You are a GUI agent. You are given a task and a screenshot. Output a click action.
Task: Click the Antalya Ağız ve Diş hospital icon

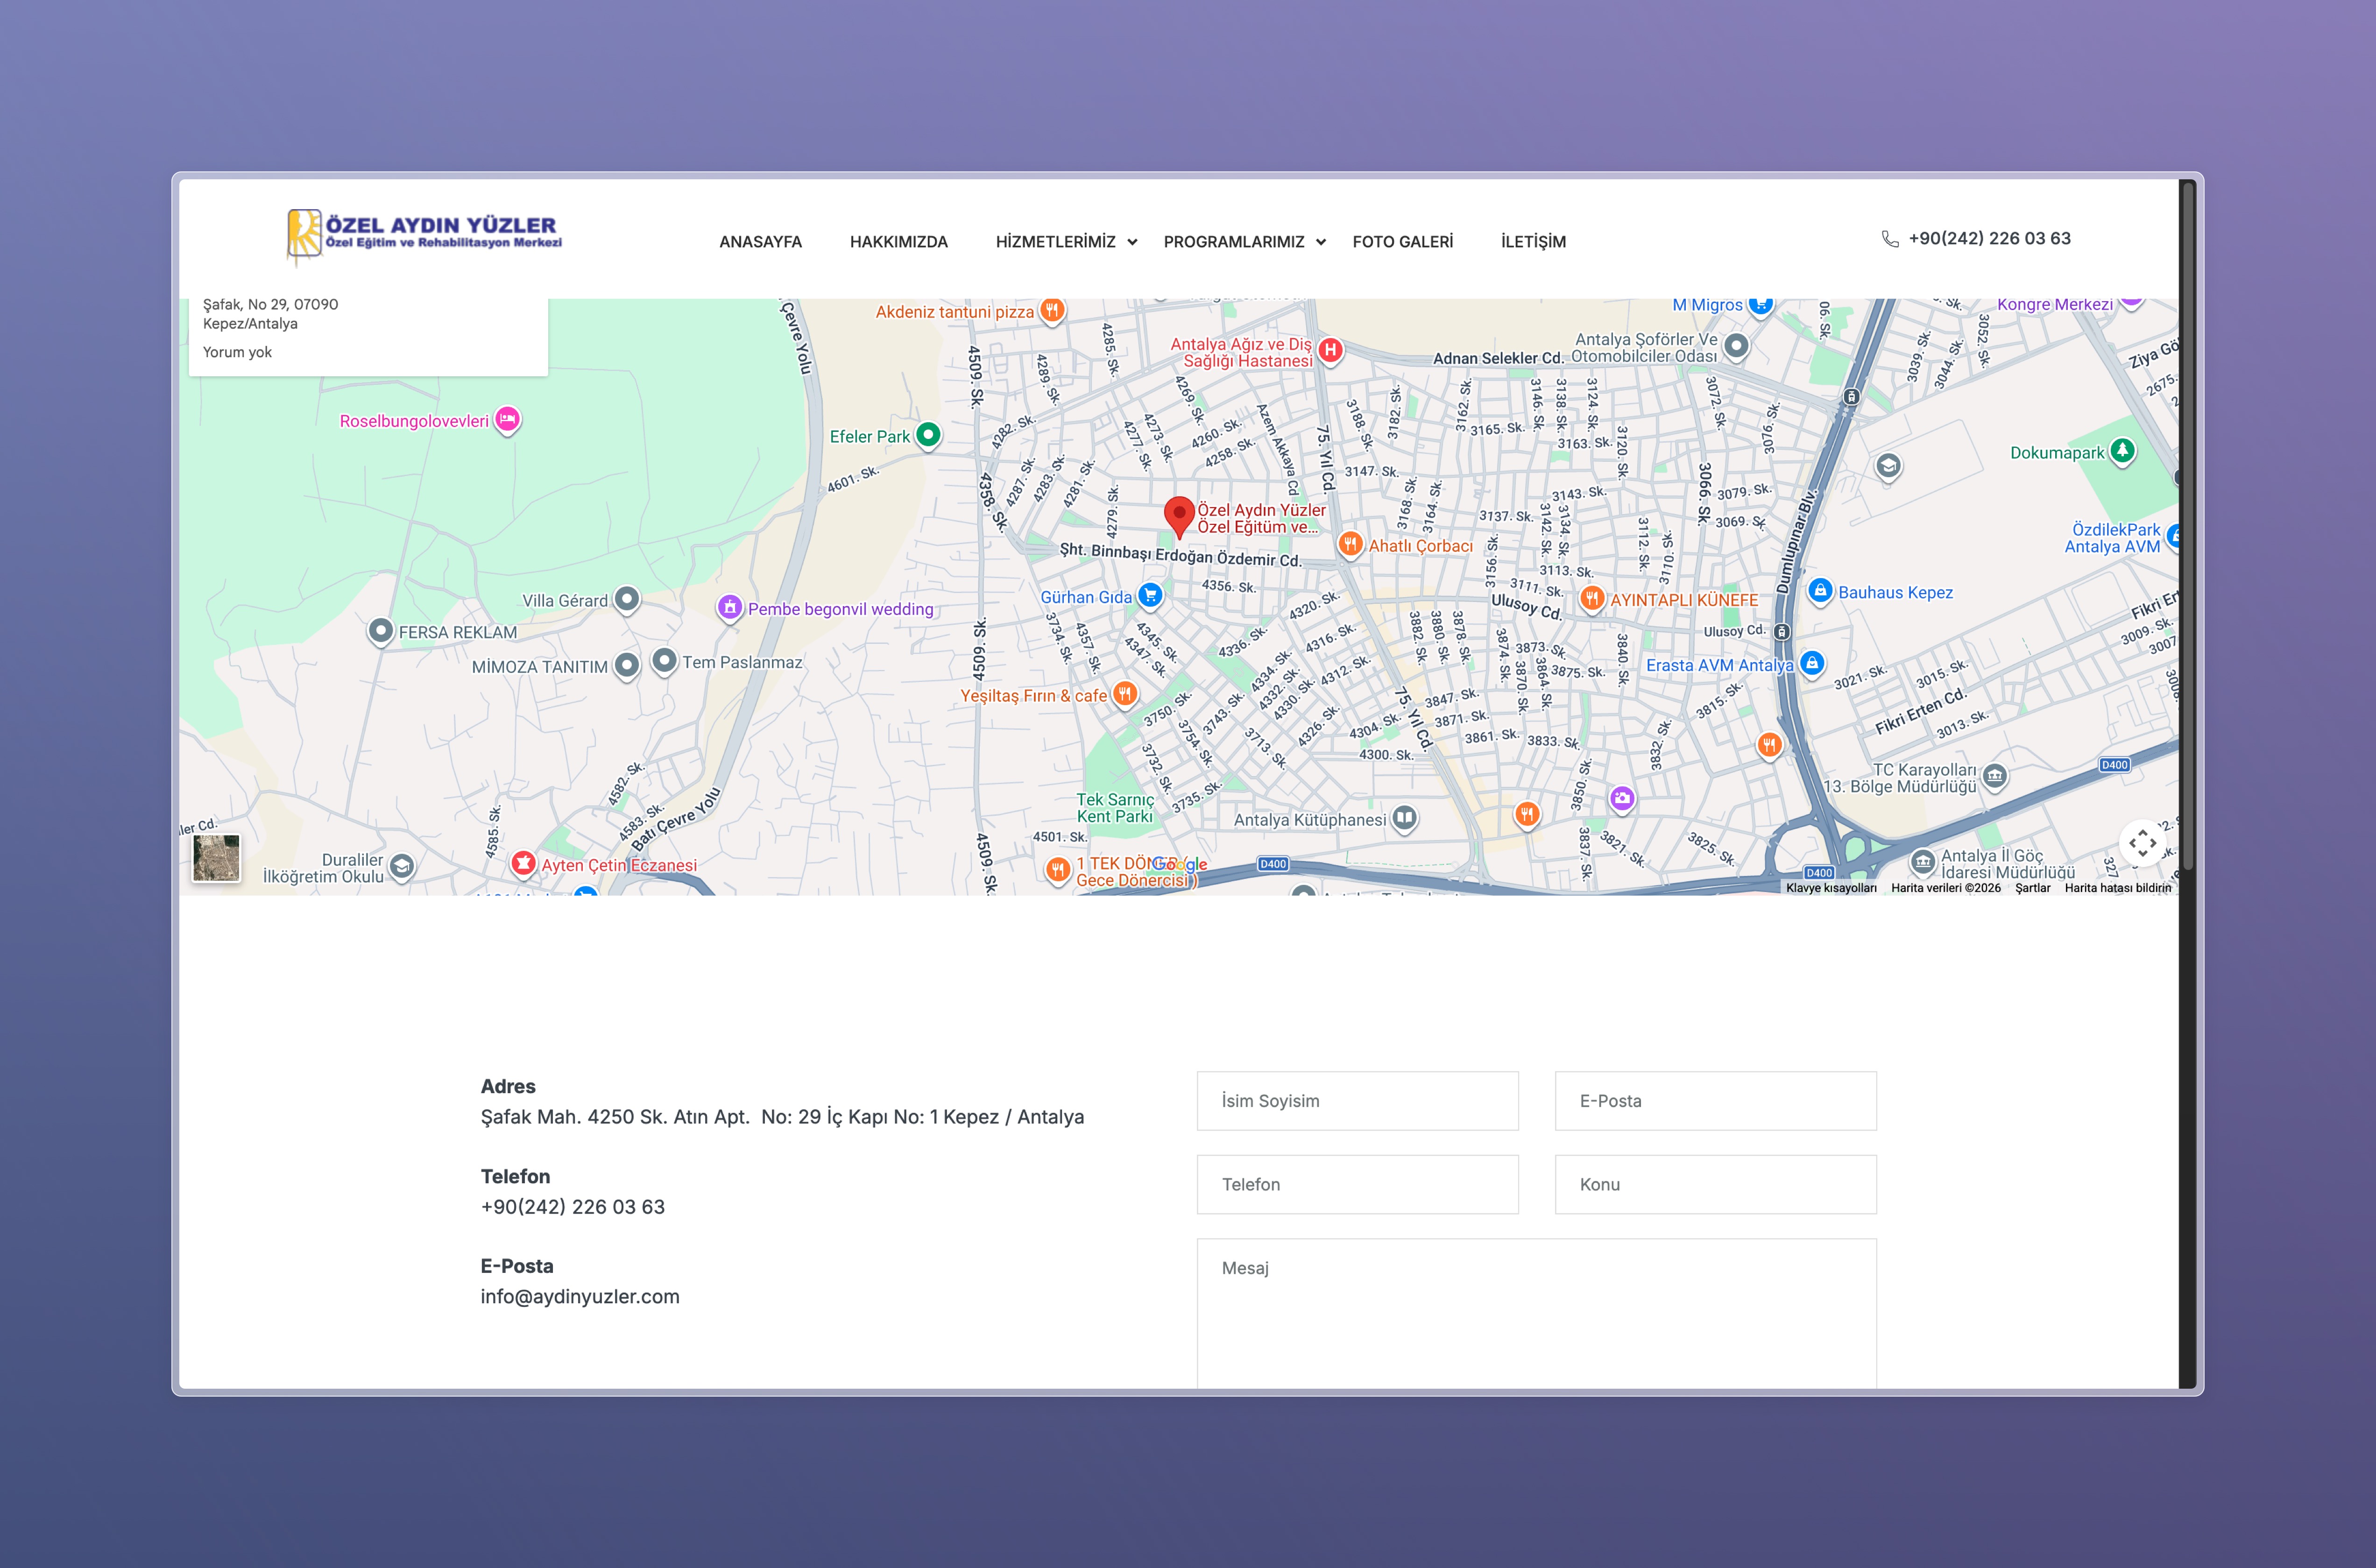point(1330,350)
